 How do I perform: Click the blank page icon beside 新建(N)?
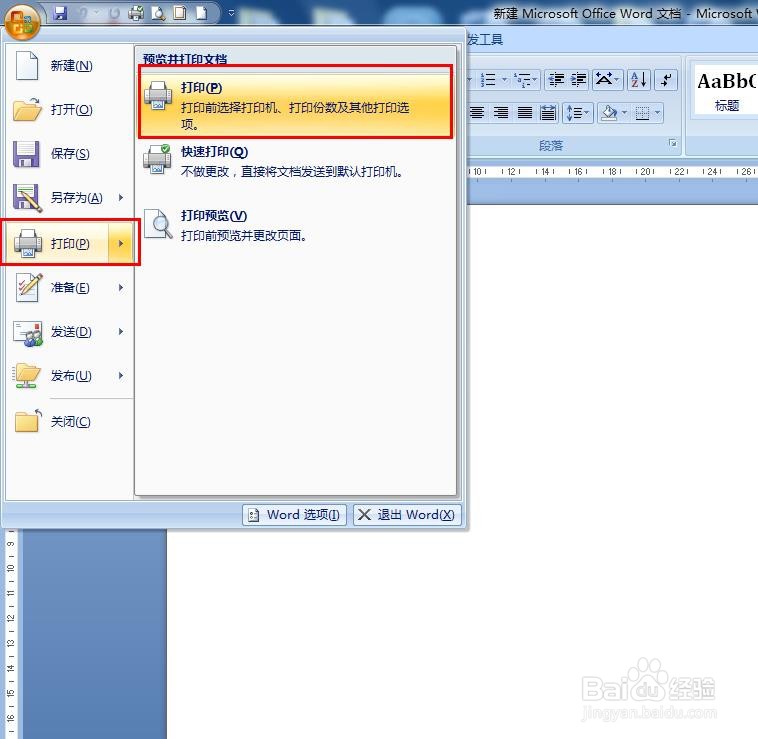(x=27, y=65)
